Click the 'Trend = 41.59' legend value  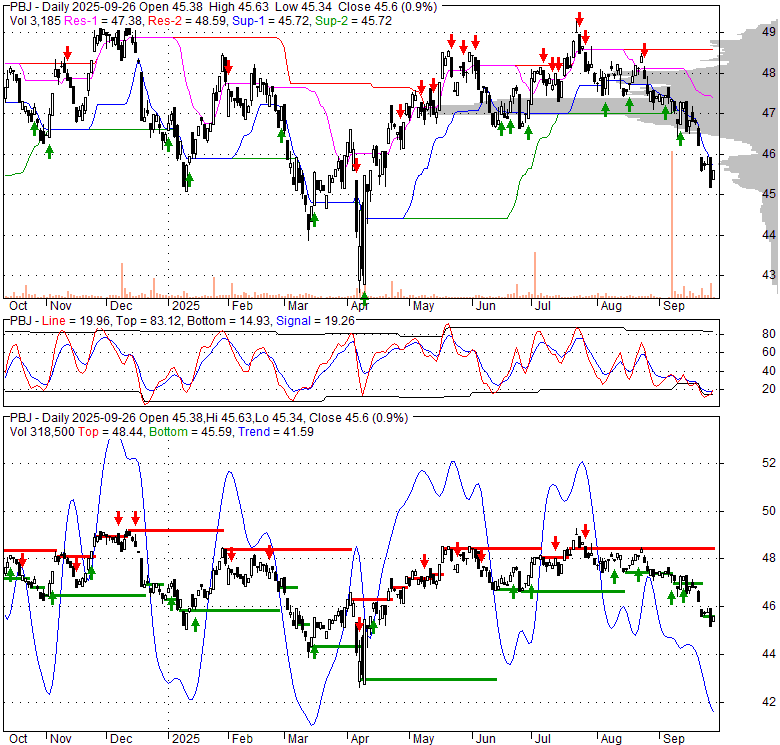coord(276,432)
